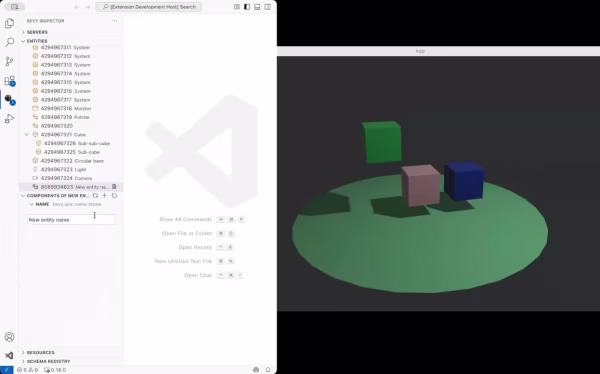
Task: Toggle the bottom panel
Action: [x=257, y=7]
